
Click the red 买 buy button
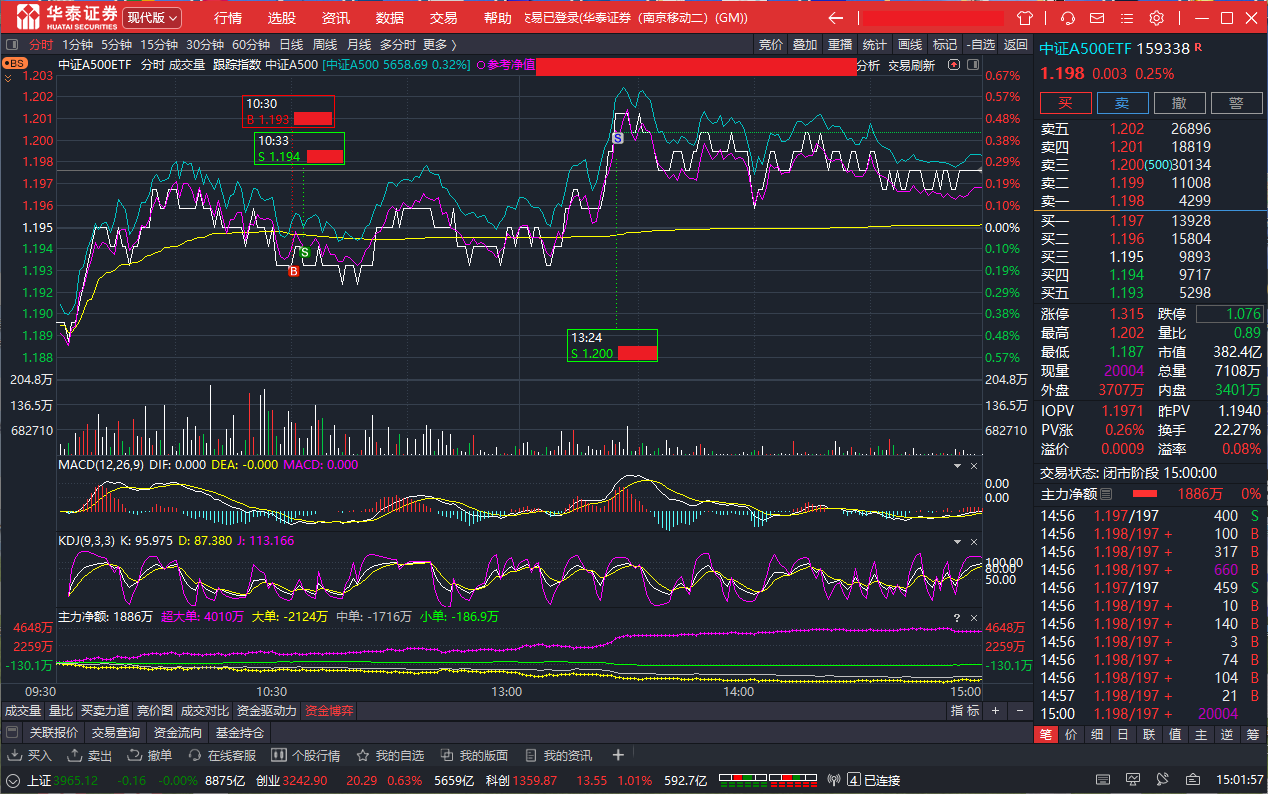click(x=1066, y=103)
